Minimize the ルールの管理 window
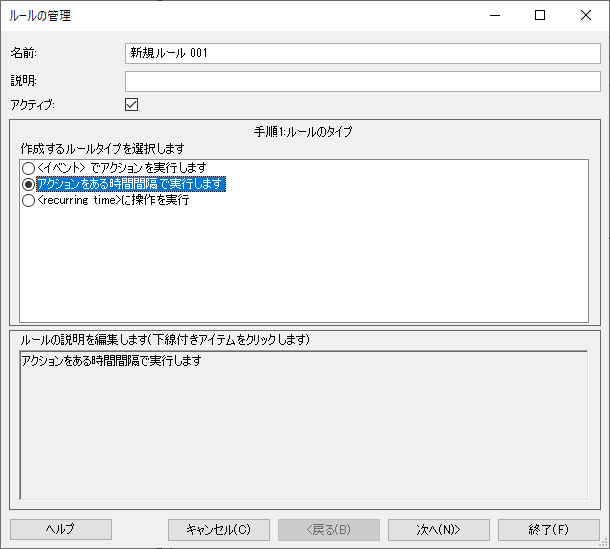 (495, 16)
